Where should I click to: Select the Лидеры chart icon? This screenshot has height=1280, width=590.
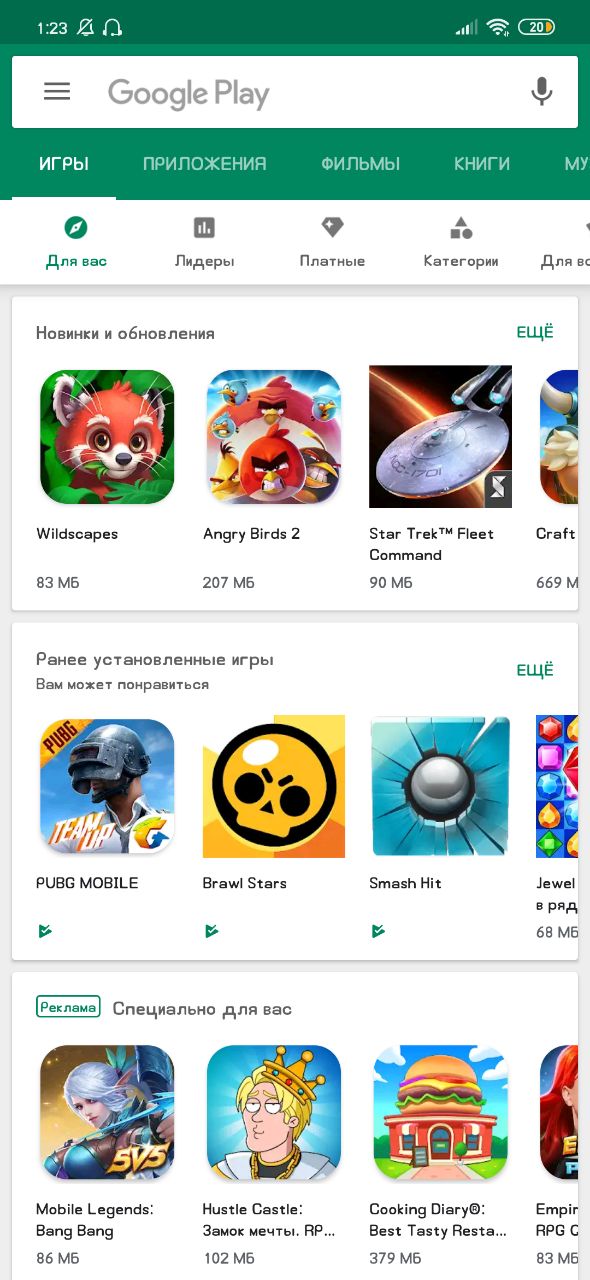(204, 227)
